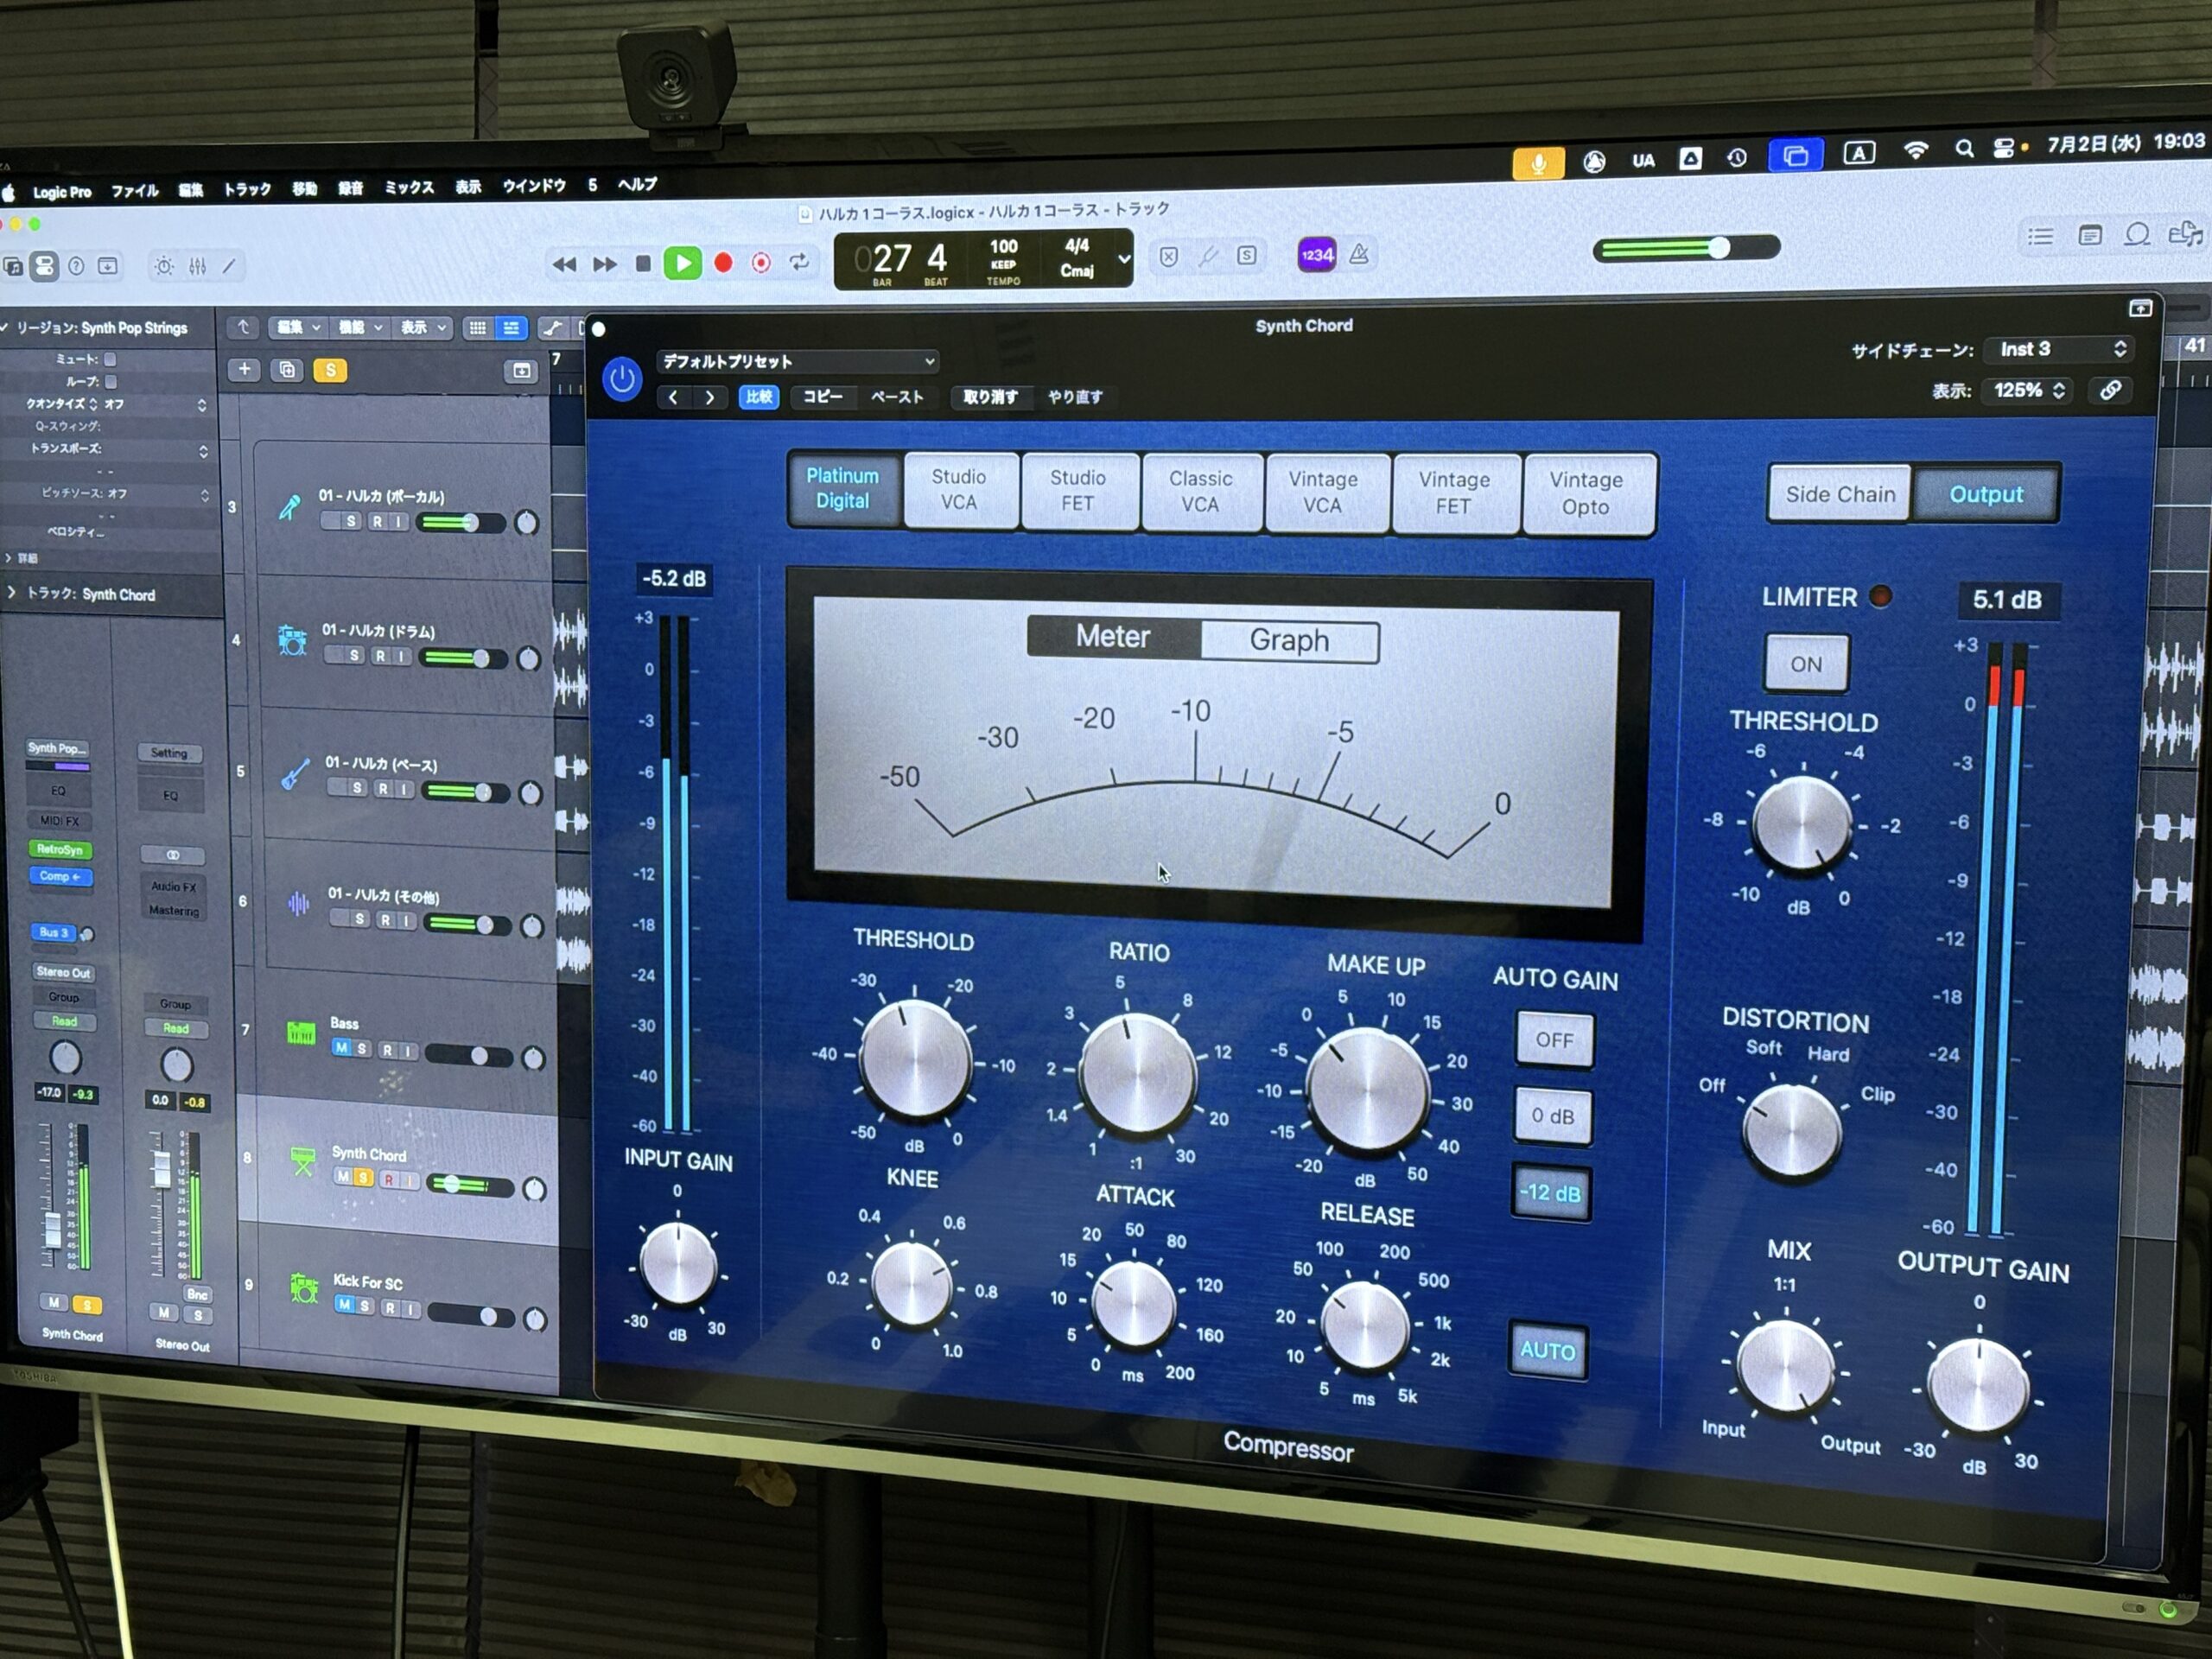Open the 編集 dropdown in tracks area

point(298,327)
